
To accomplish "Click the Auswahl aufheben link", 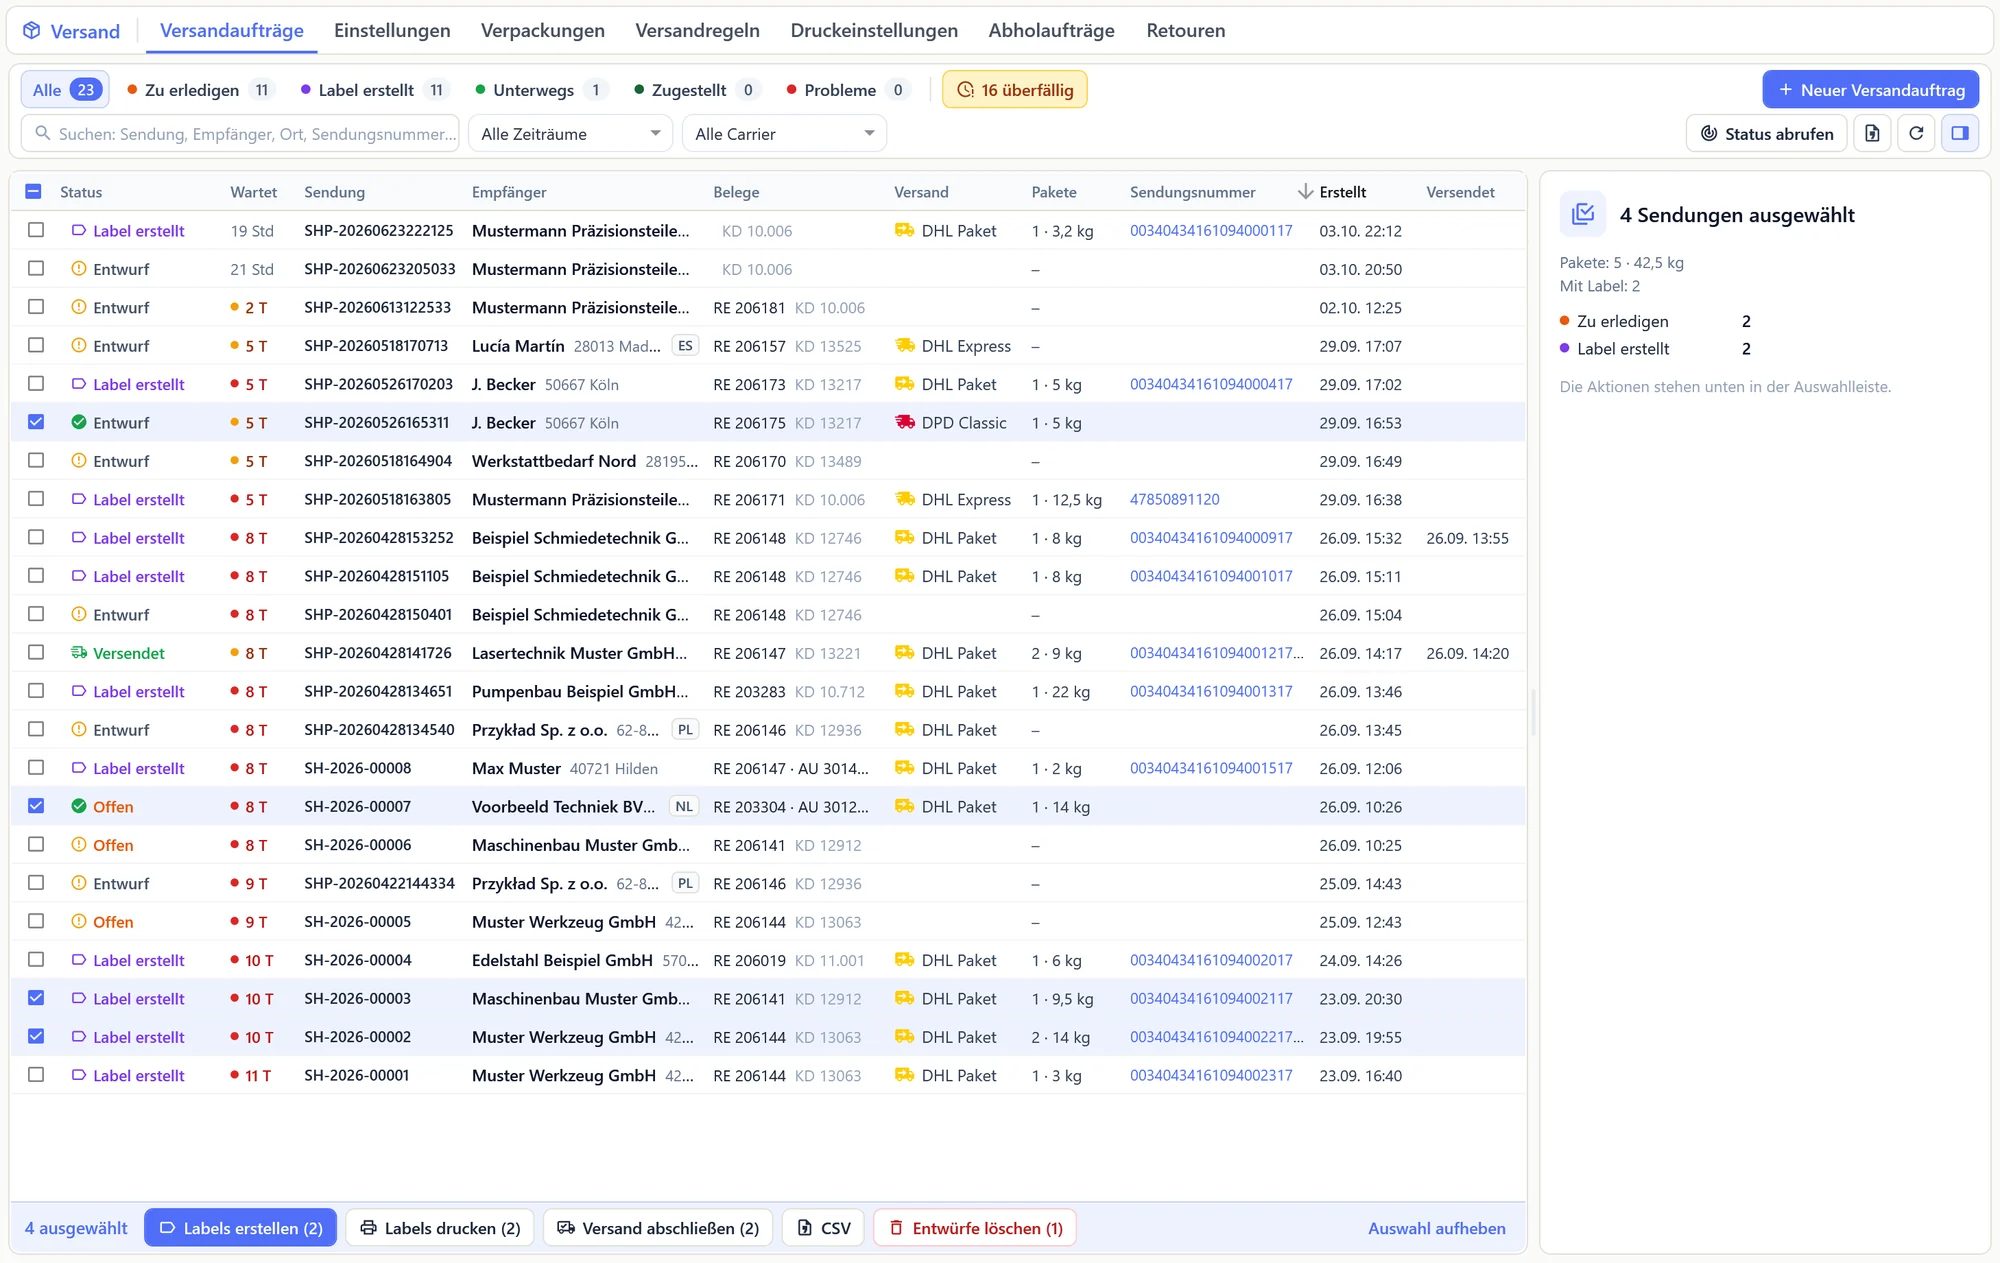I will (1436, 1228).
